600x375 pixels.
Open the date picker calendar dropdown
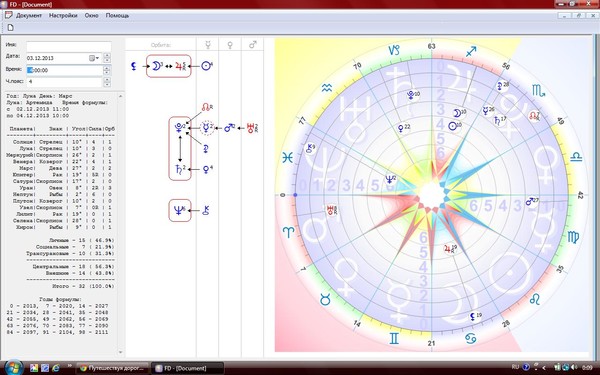pos(94,58)
